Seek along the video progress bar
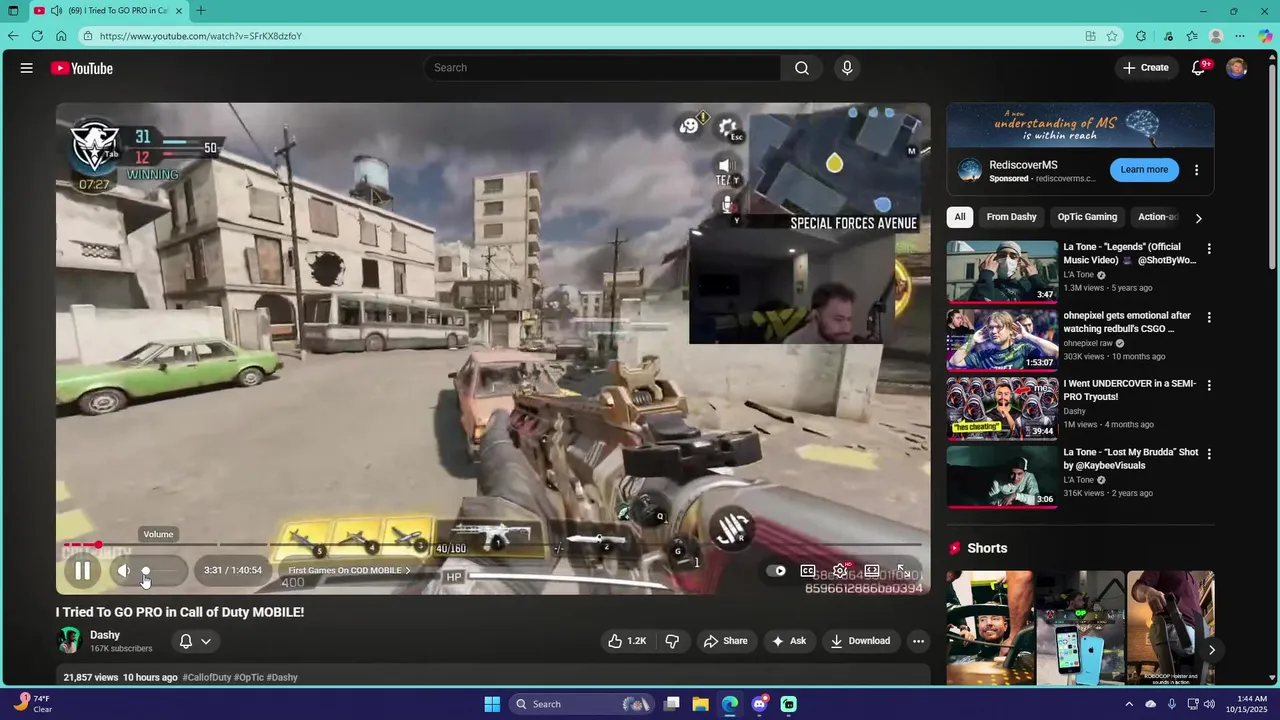Viewport: 1280px width, 720px height. 492,545
